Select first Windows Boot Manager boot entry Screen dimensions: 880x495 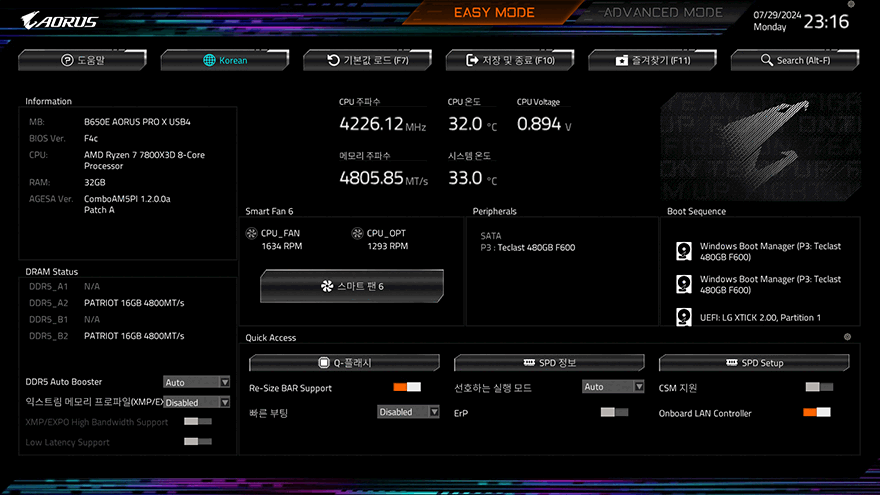770,251
